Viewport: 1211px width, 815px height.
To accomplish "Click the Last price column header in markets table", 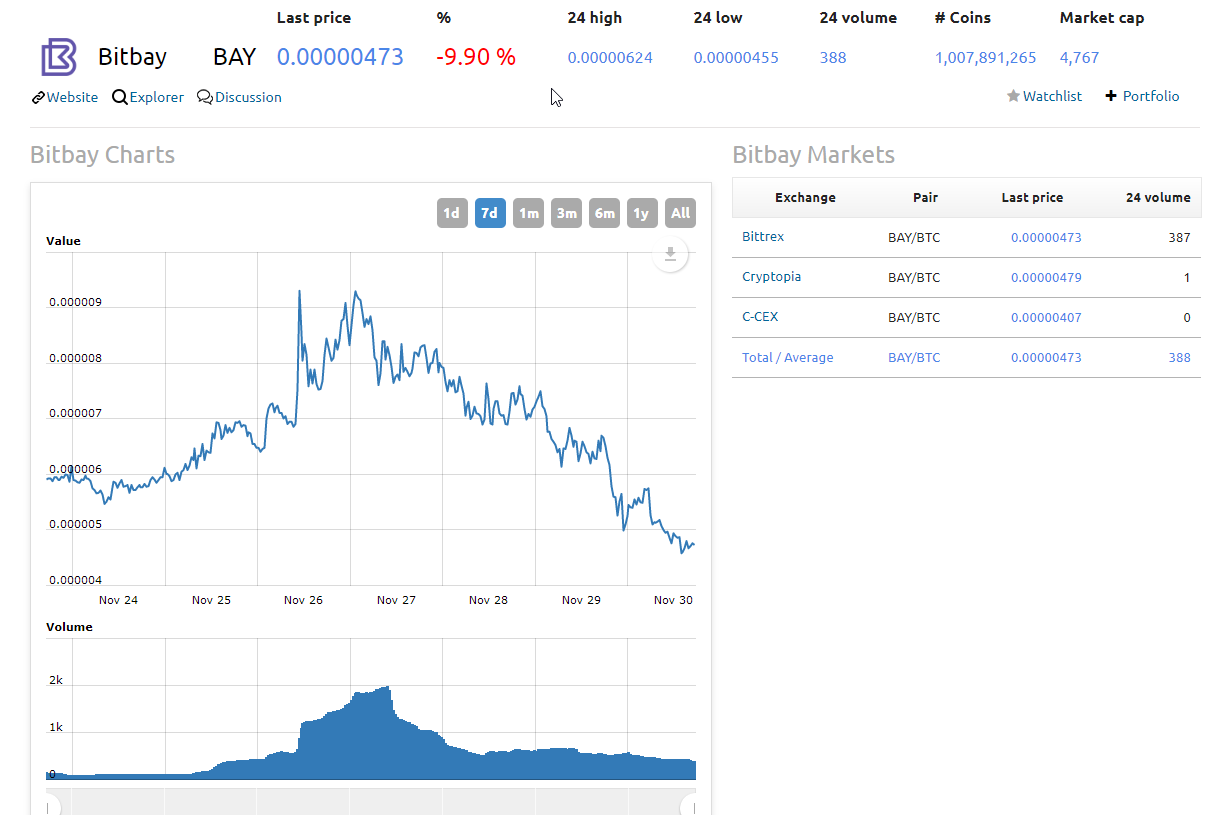I will click(1032, 197).
